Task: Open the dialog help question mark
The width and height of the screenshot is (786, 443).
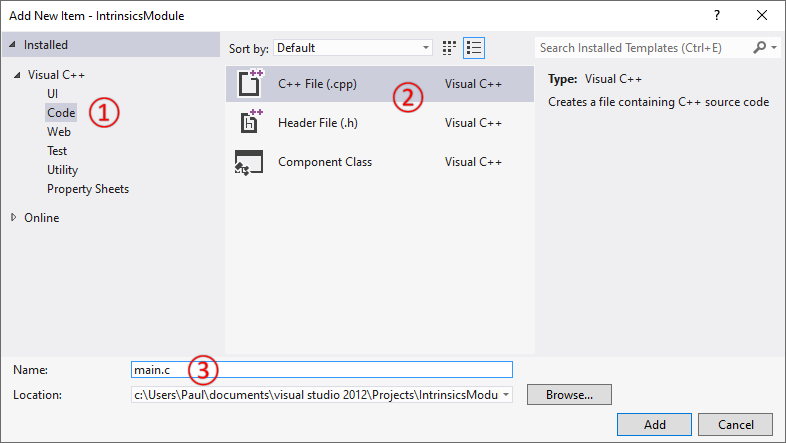Action: point(717,16)
